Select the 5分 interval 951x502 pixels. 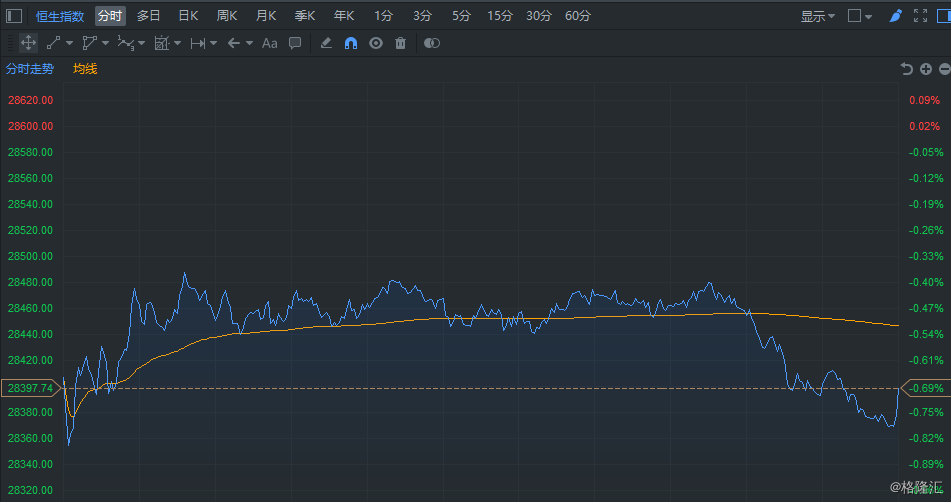461,16
